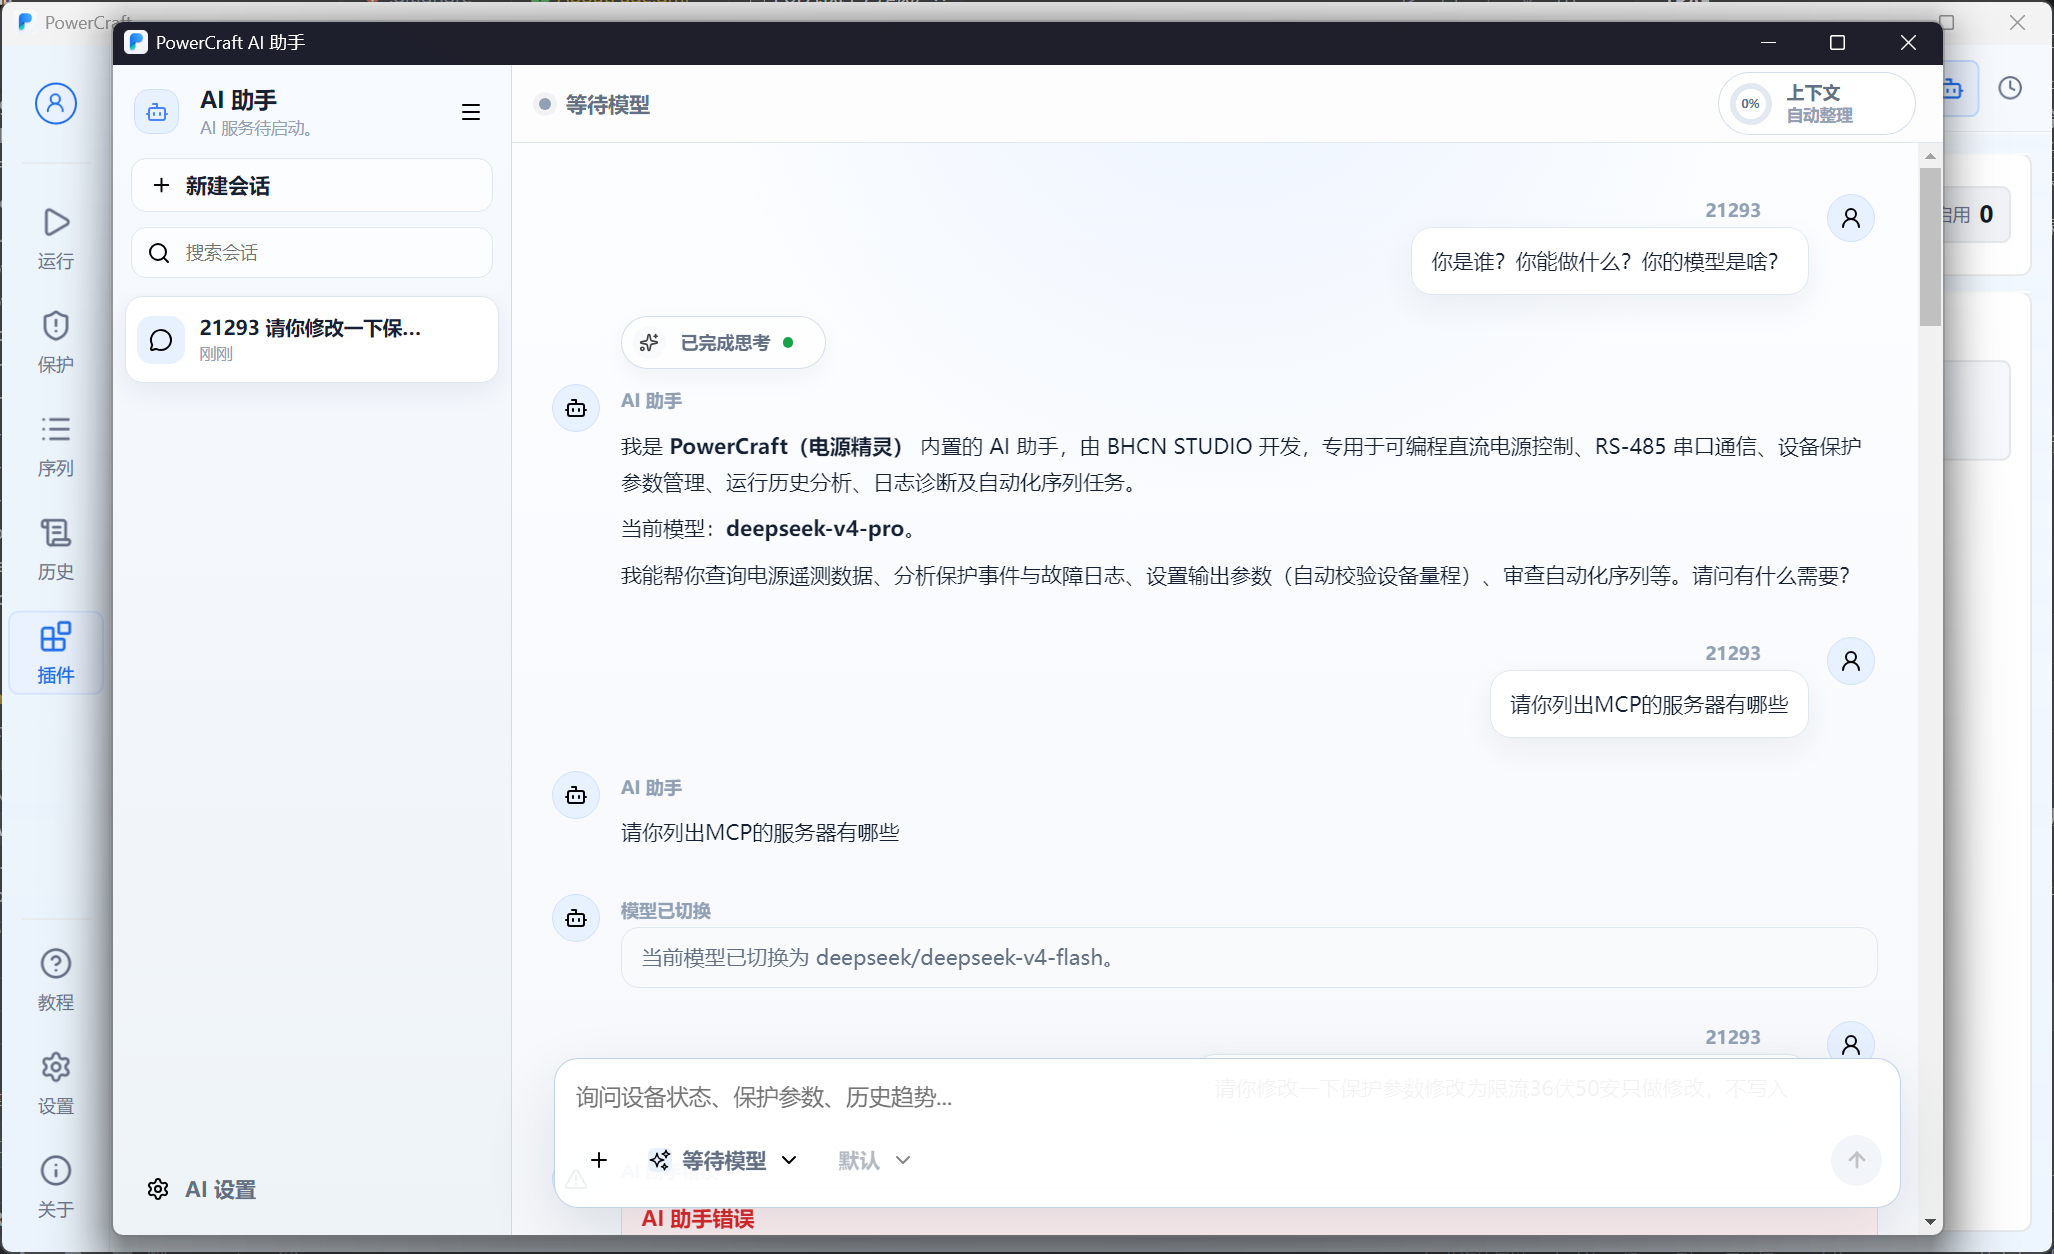Image resolution: width=2054 pixels, height=1254 pixels.
Task: Go to the 运行 section
Action: click(x=56, y=238)
